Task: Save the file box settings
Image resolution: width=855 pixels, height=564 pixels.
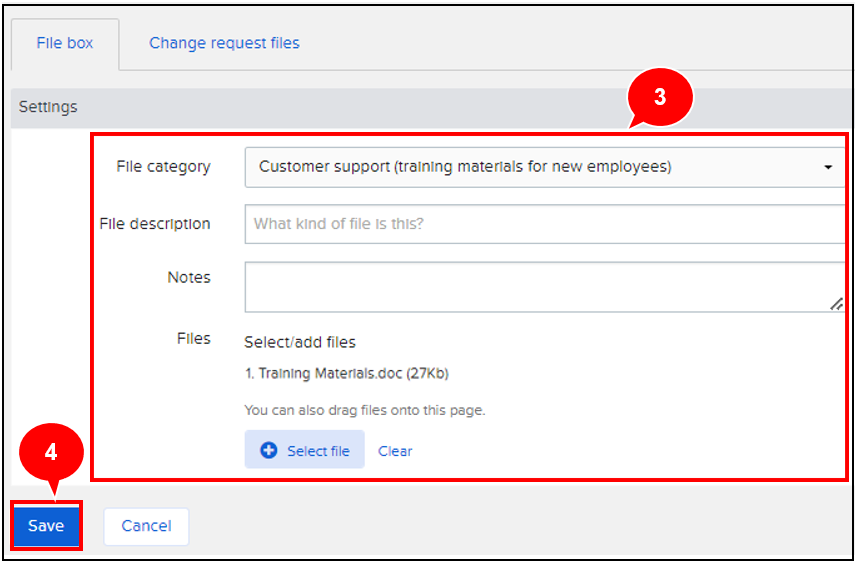Action: point(46,526)
